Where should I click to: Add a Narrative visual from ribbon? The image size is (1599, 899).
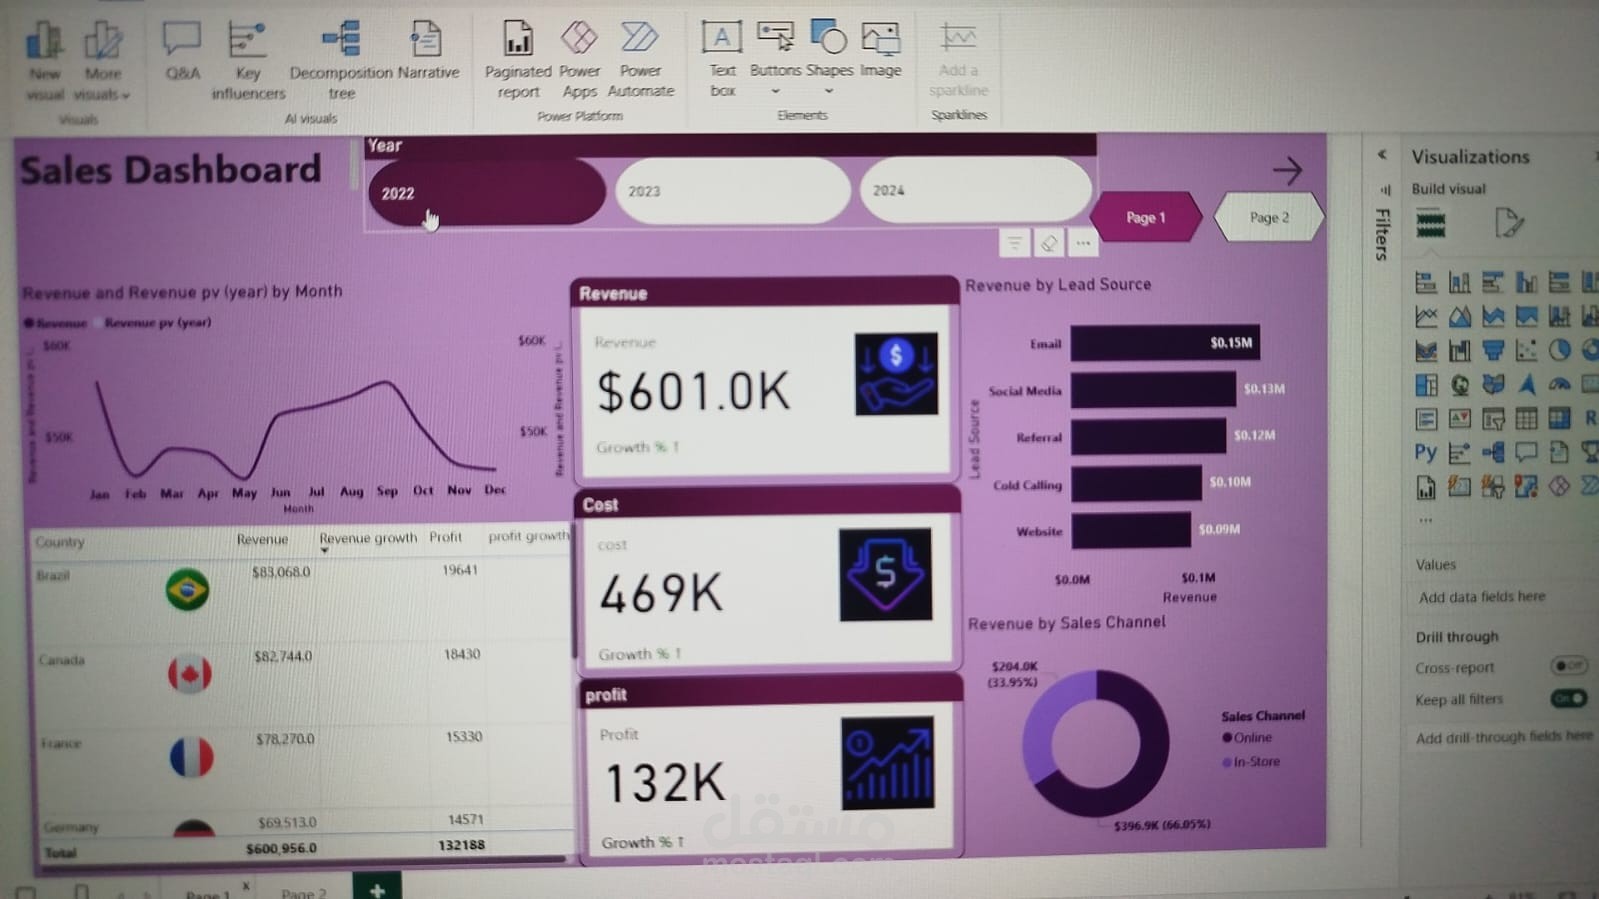[428, 50]
